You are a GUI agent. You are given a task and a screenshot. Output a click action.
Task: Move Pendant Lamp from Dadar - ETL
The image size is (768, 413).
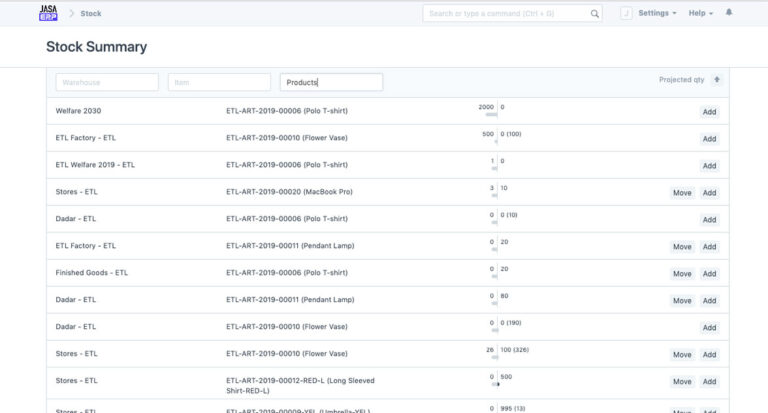point(682,301)
